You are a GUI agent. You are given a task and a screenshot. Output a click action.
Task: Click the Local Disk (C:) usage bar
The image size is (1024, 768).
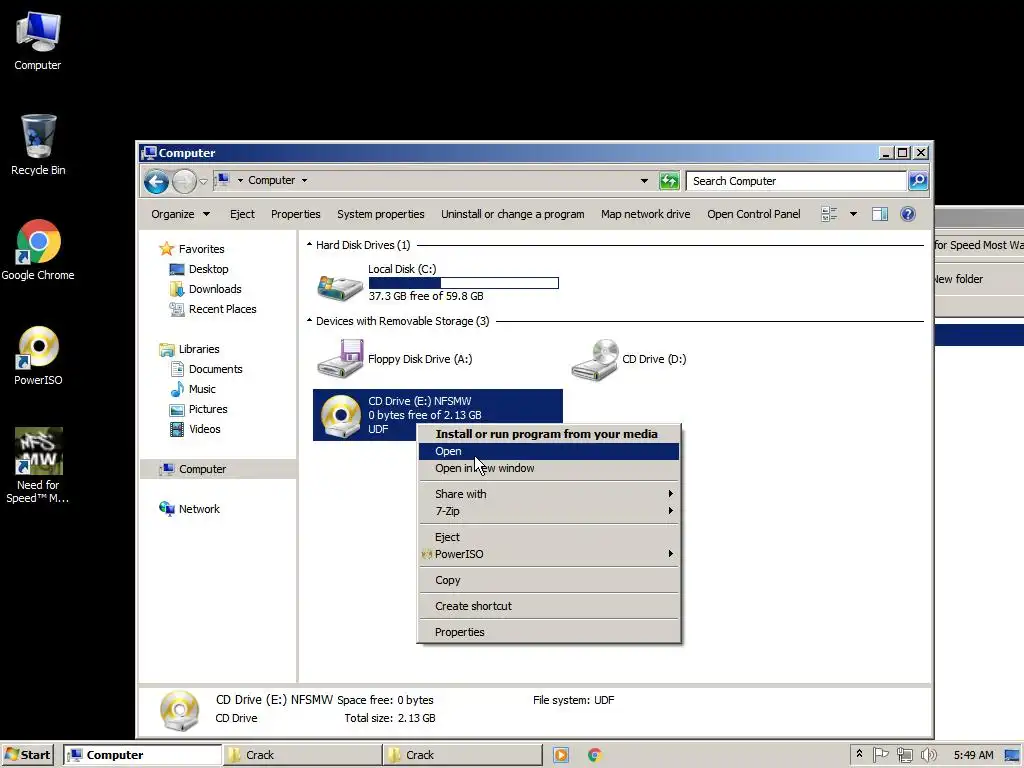(464, 283)
